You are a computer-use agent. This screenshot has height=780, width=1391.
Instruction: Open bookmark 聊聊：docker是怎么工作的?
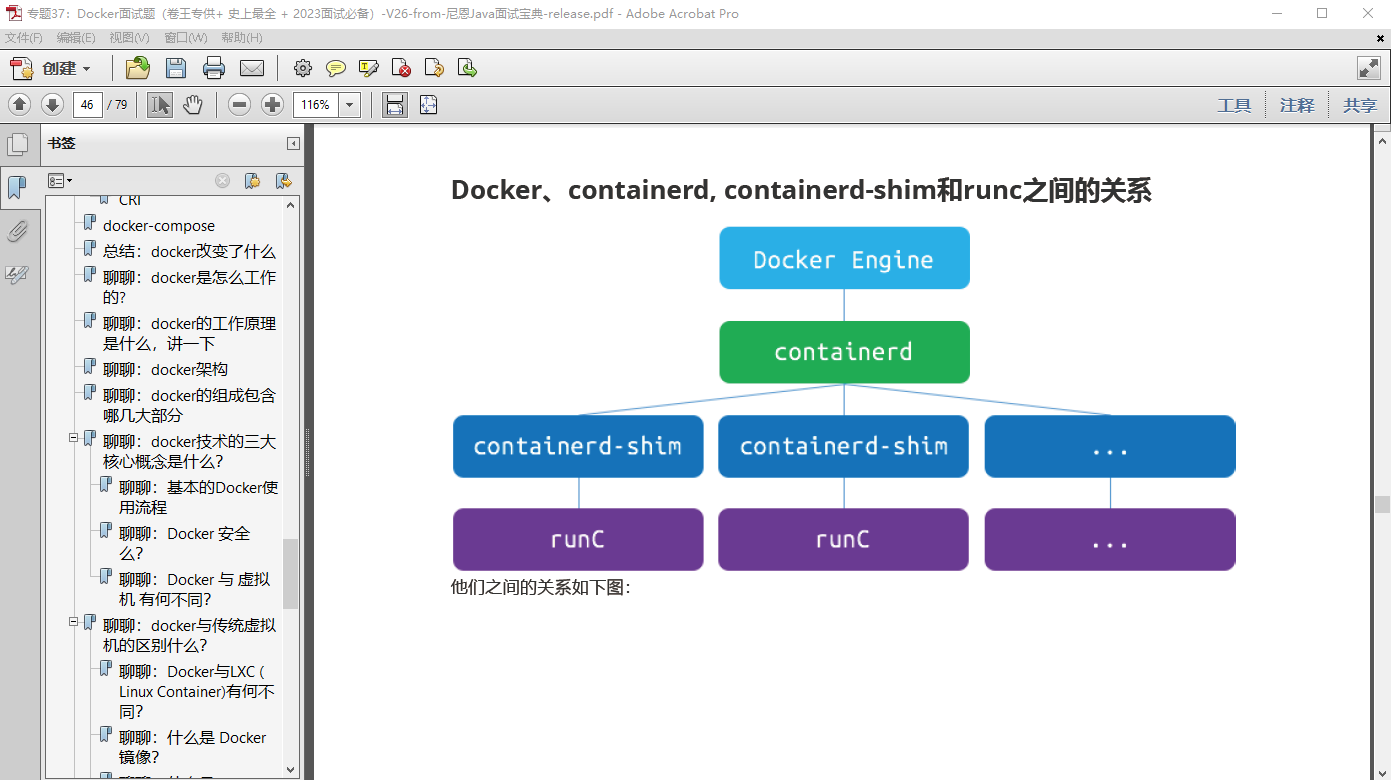[x=189, y=287]
